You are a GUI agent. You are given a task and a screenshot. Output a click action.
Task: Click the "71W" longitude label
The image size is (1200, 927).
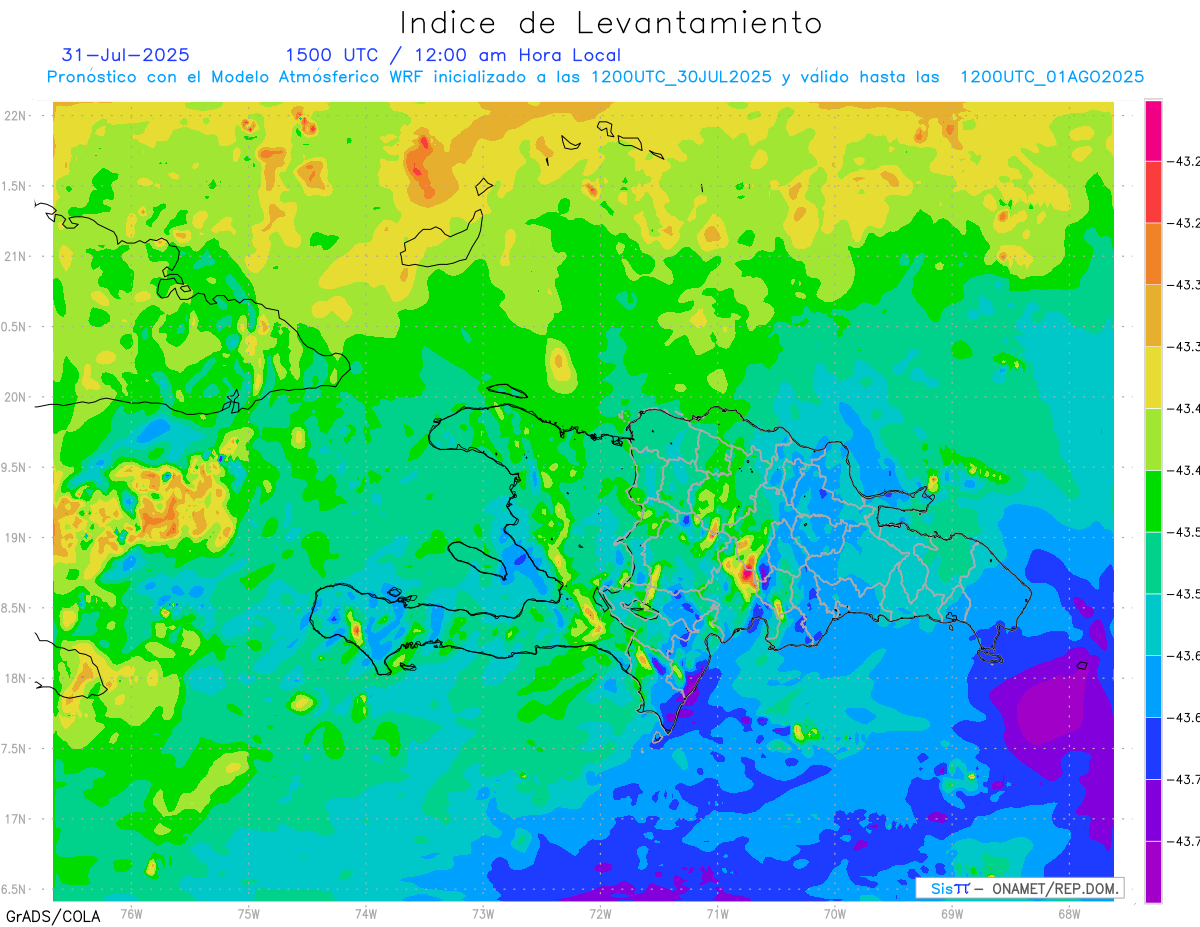[717, 913]
